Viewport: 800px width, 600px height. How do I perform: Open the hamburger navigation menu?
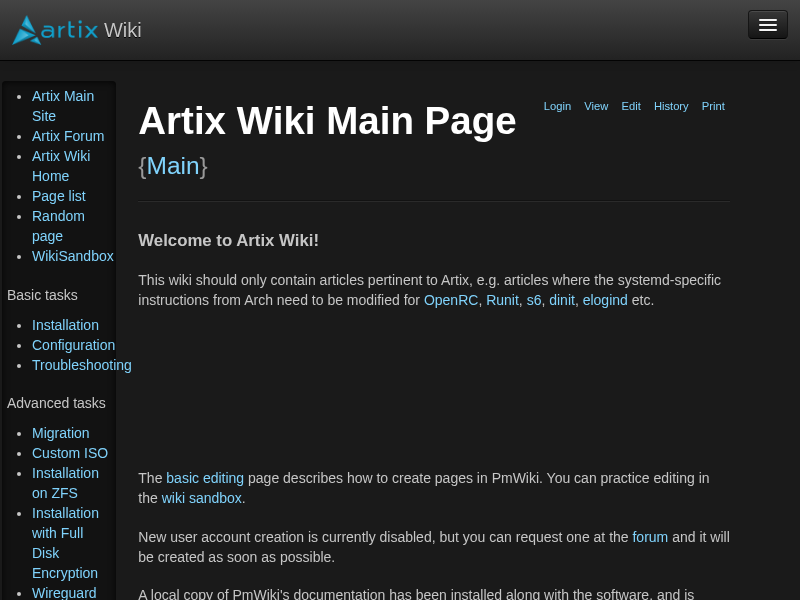(x=767, y=24)
